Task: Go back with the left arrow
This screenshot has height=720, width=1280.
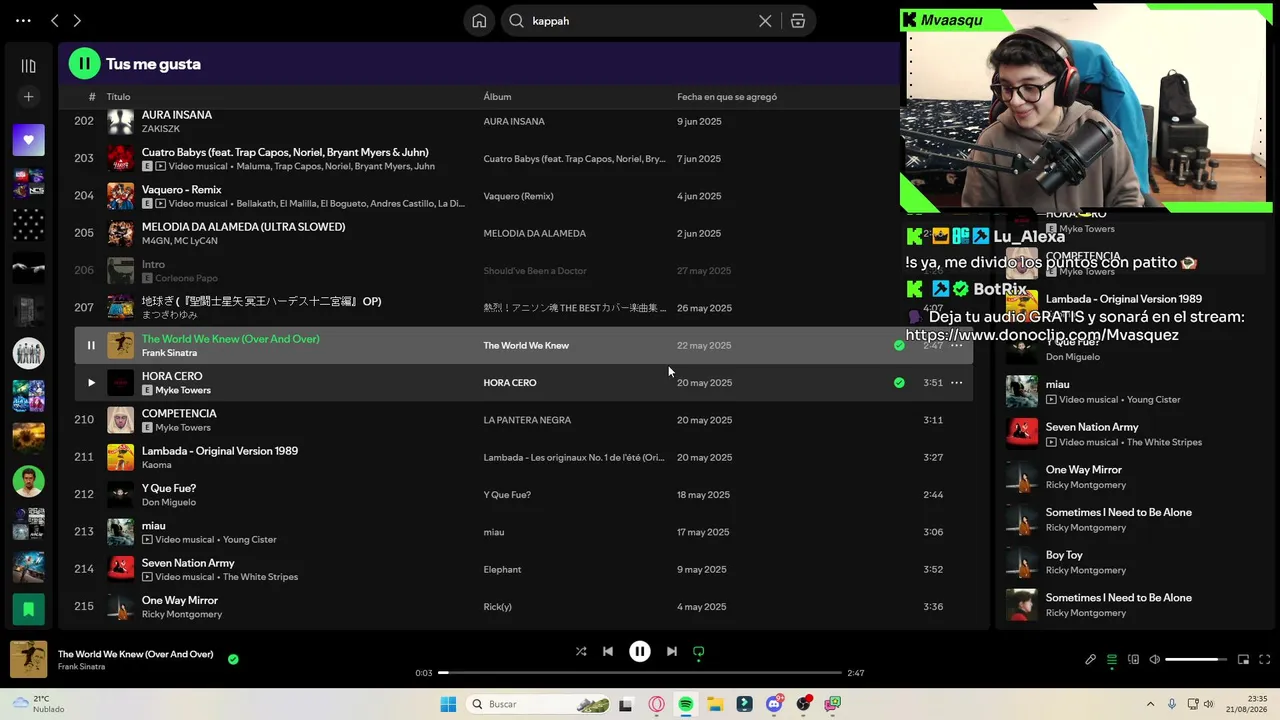Action: tap(55, 20)
